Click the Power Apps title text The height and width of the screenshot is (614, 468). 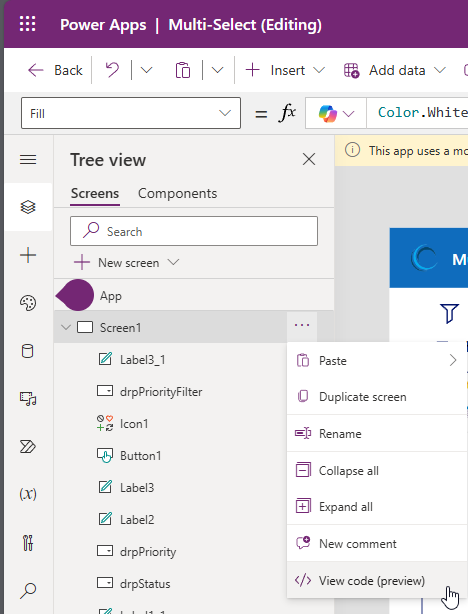[x=103, y=25]
